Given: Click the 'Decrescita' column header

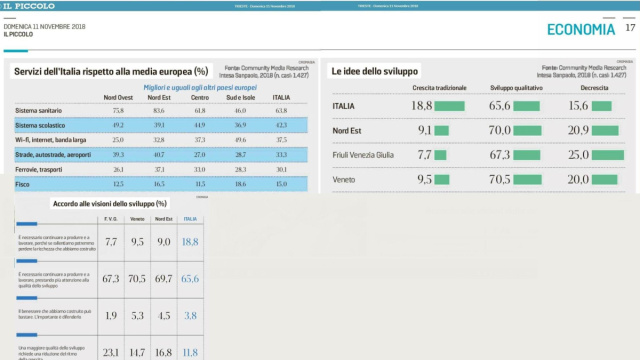Looking at the screenshot, I should 594,88.
